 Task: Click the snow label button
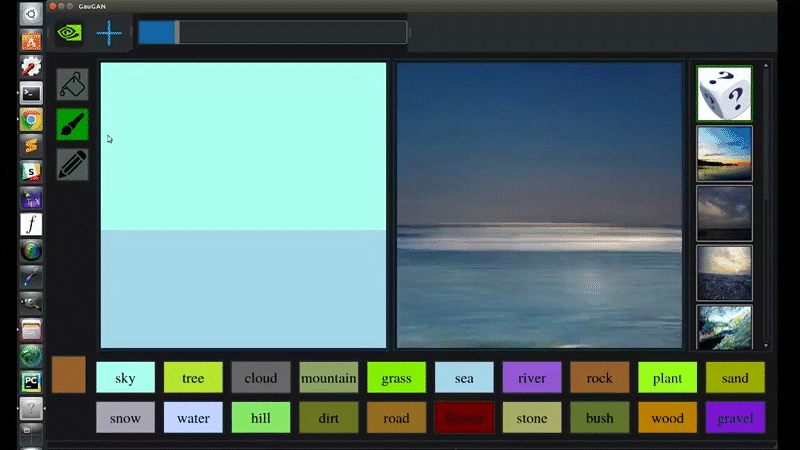pos(126,417)
